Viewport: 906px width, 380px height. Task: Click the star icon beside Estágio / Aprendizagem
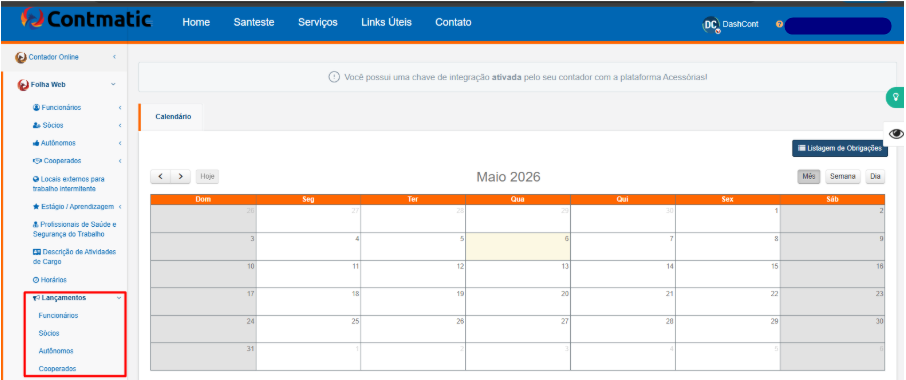[x=36, y=206]
